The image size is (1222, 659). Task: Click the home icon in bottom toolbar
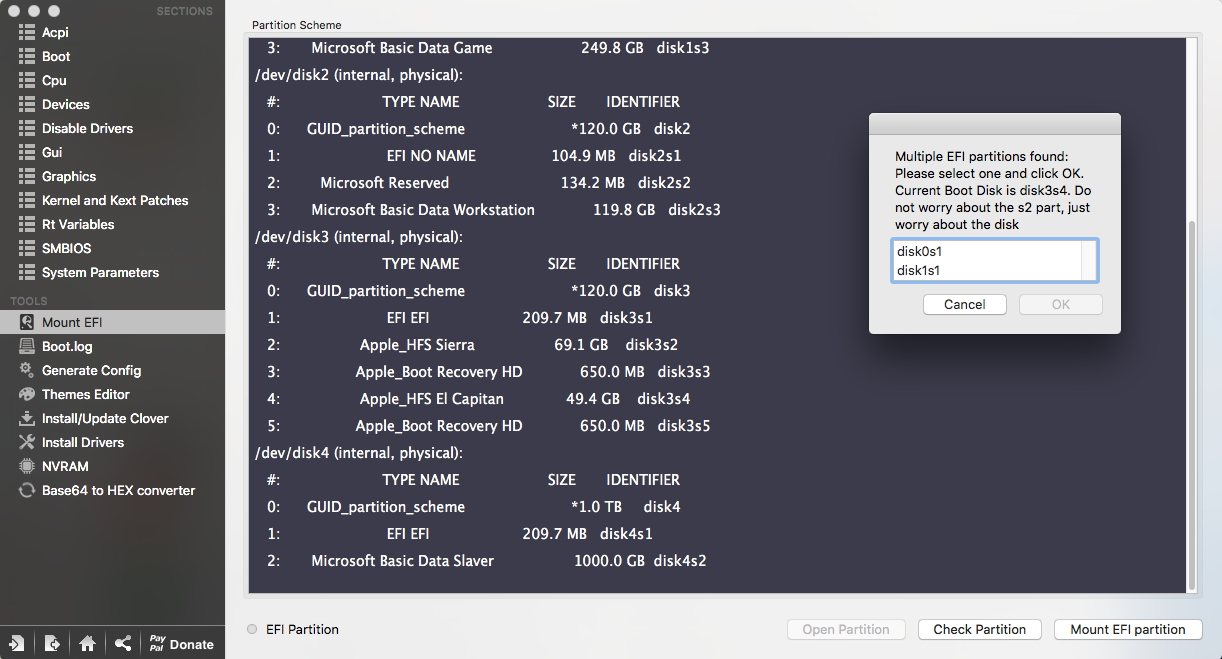[87, 644]
